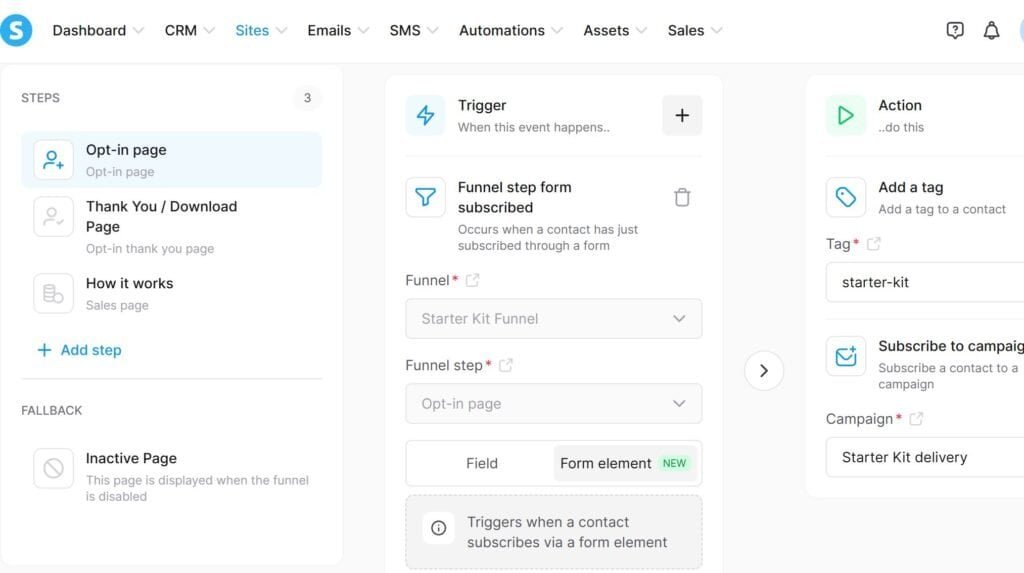Click the How it works sales page icon

pos(54,293)
